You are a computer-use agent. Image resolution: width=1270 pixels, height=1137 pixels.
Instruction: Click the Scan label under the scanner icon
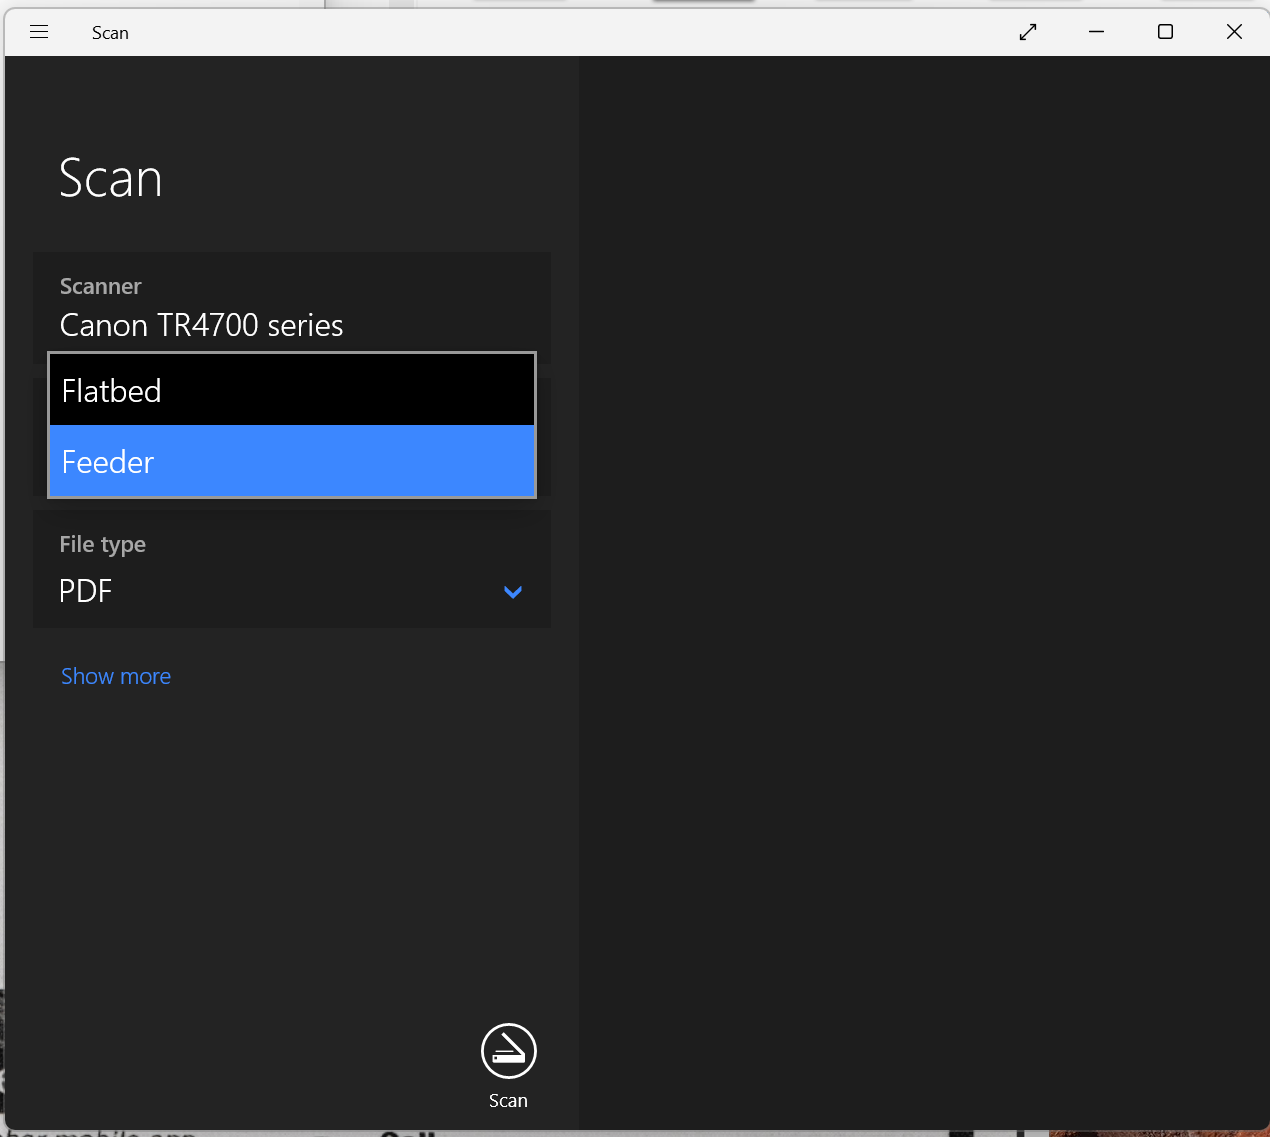(508, 1100)
